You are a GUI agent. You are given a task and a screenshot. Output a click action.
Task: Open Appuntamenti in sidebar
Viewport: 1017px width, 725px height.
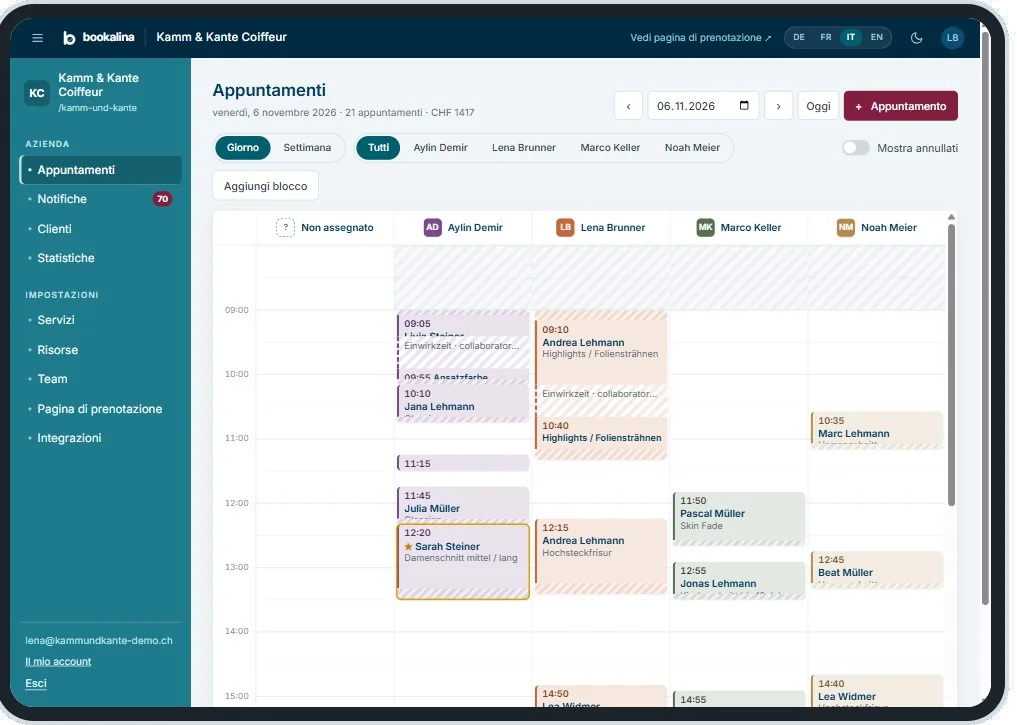click(101, 170)
